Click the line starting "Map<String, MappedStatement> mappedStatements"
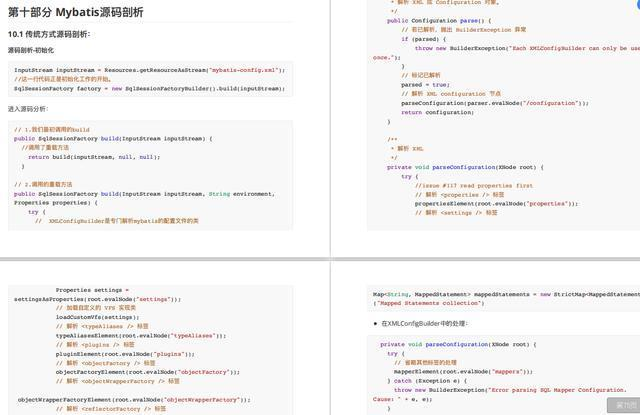This screenshot has width=640, height=415. [506, 295]
